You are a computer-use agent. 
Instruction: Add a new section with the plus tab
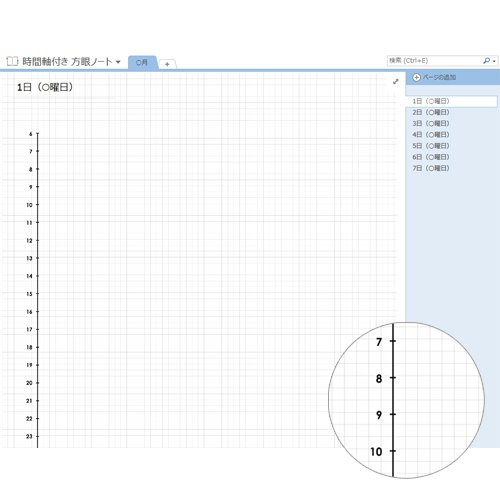pyautogui.click(x=167, y=64)
